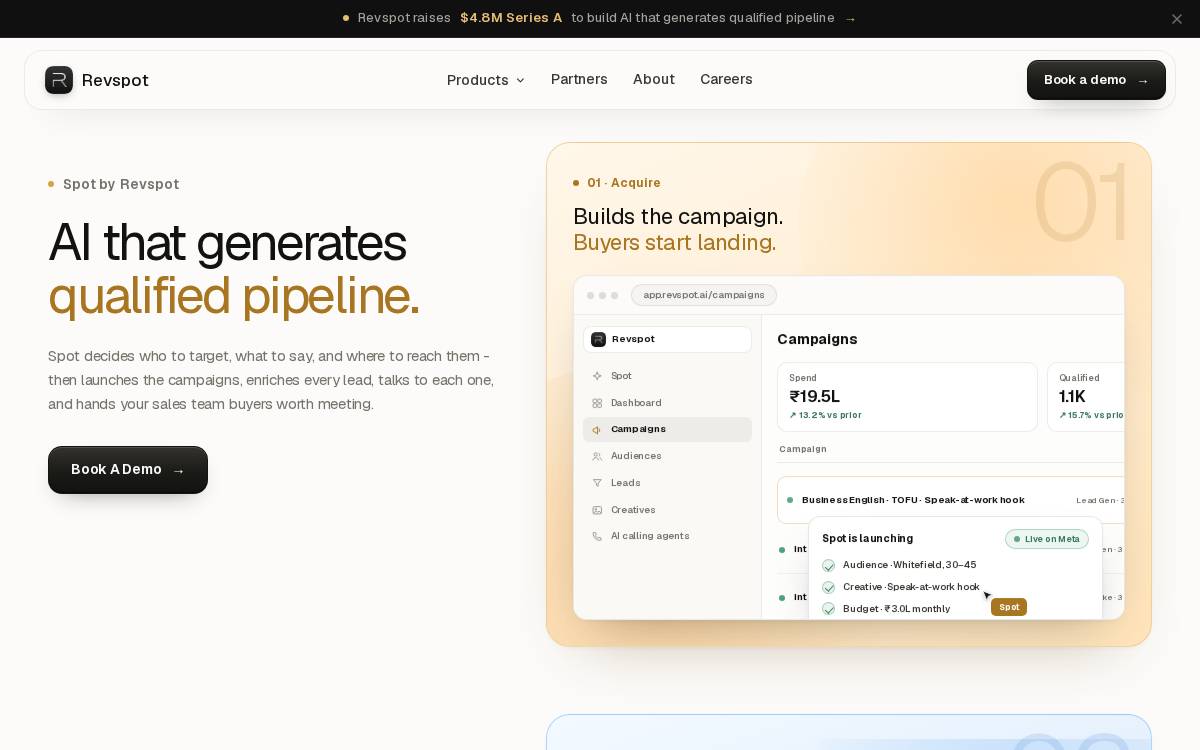Click the Business English TOFU campaign row
1200x750 pixels.
(x=950, y=500)
